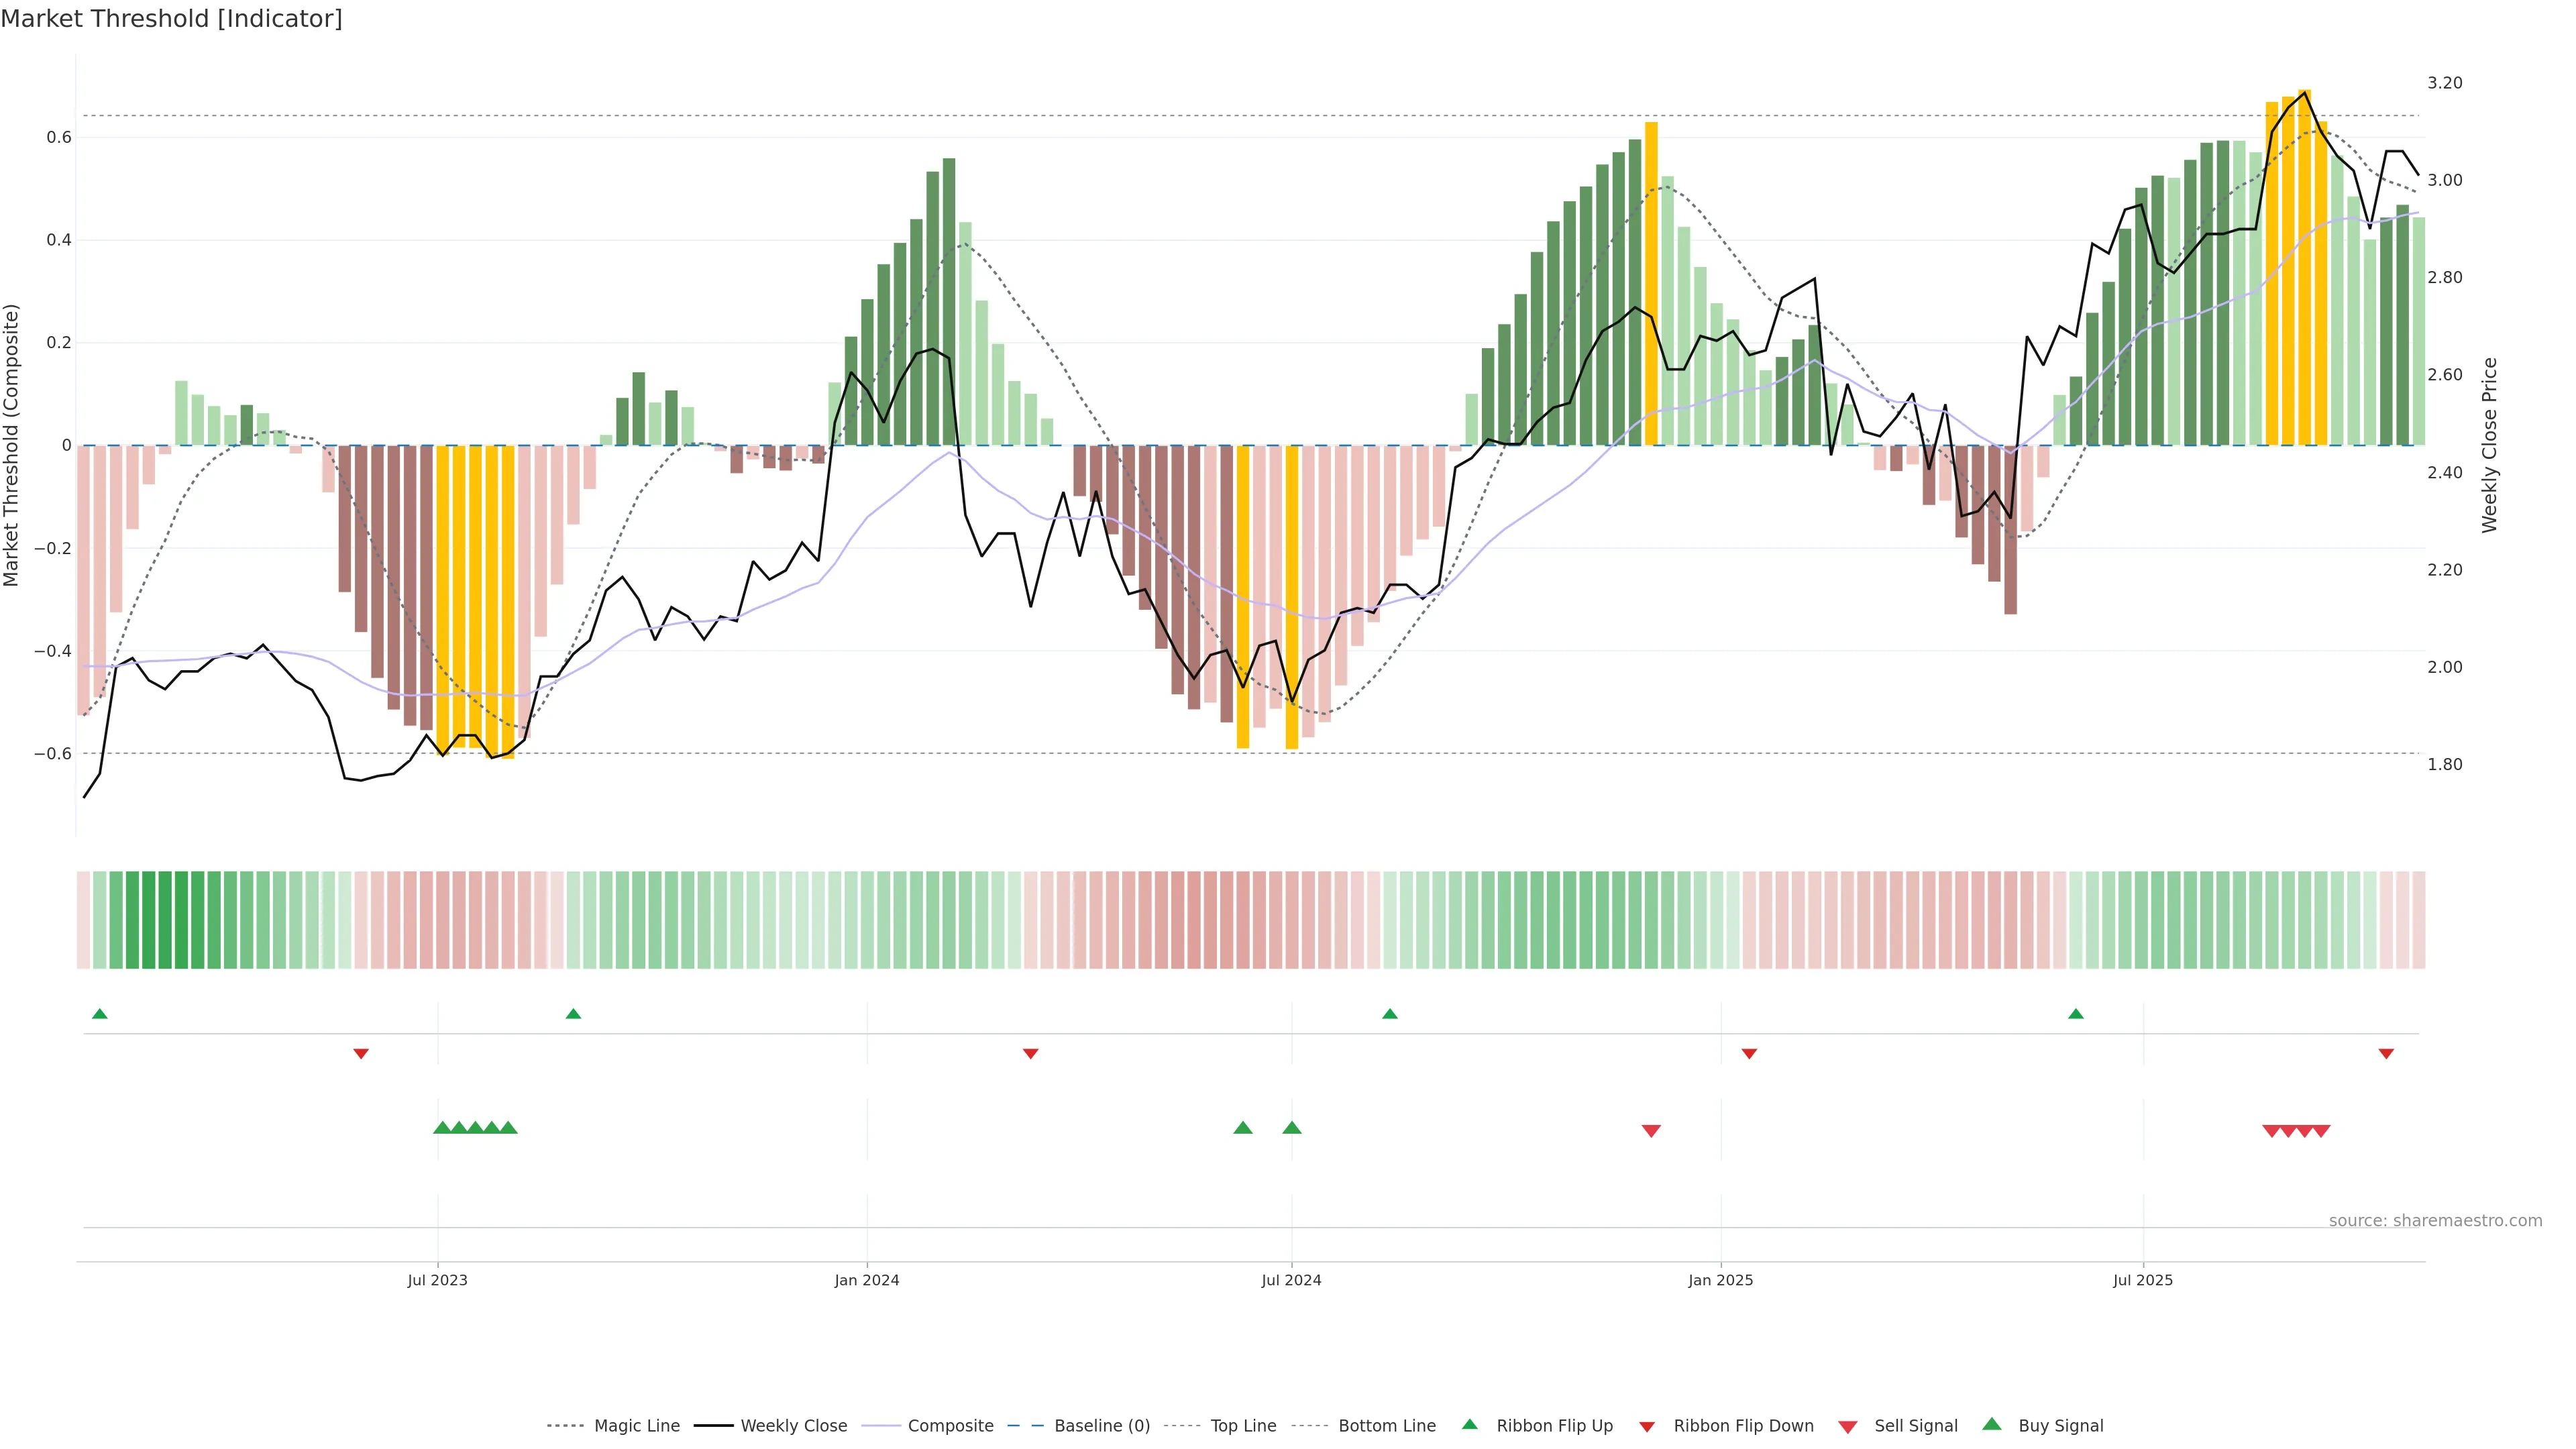Hide the Top Line series via legend
The width and height of the screenshot is (2576, 1449).
tap(1243, 1426)
